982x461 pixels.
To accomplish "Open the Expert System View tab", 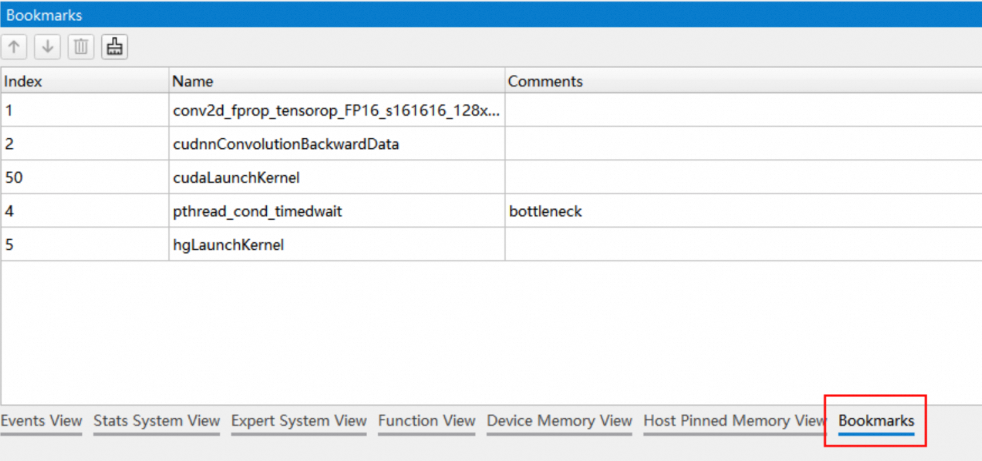I will [x=298, y=421].
